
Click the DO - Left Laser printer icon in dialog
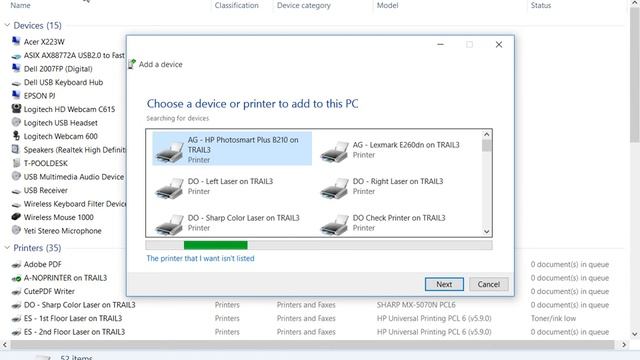[x=169, y=188]
